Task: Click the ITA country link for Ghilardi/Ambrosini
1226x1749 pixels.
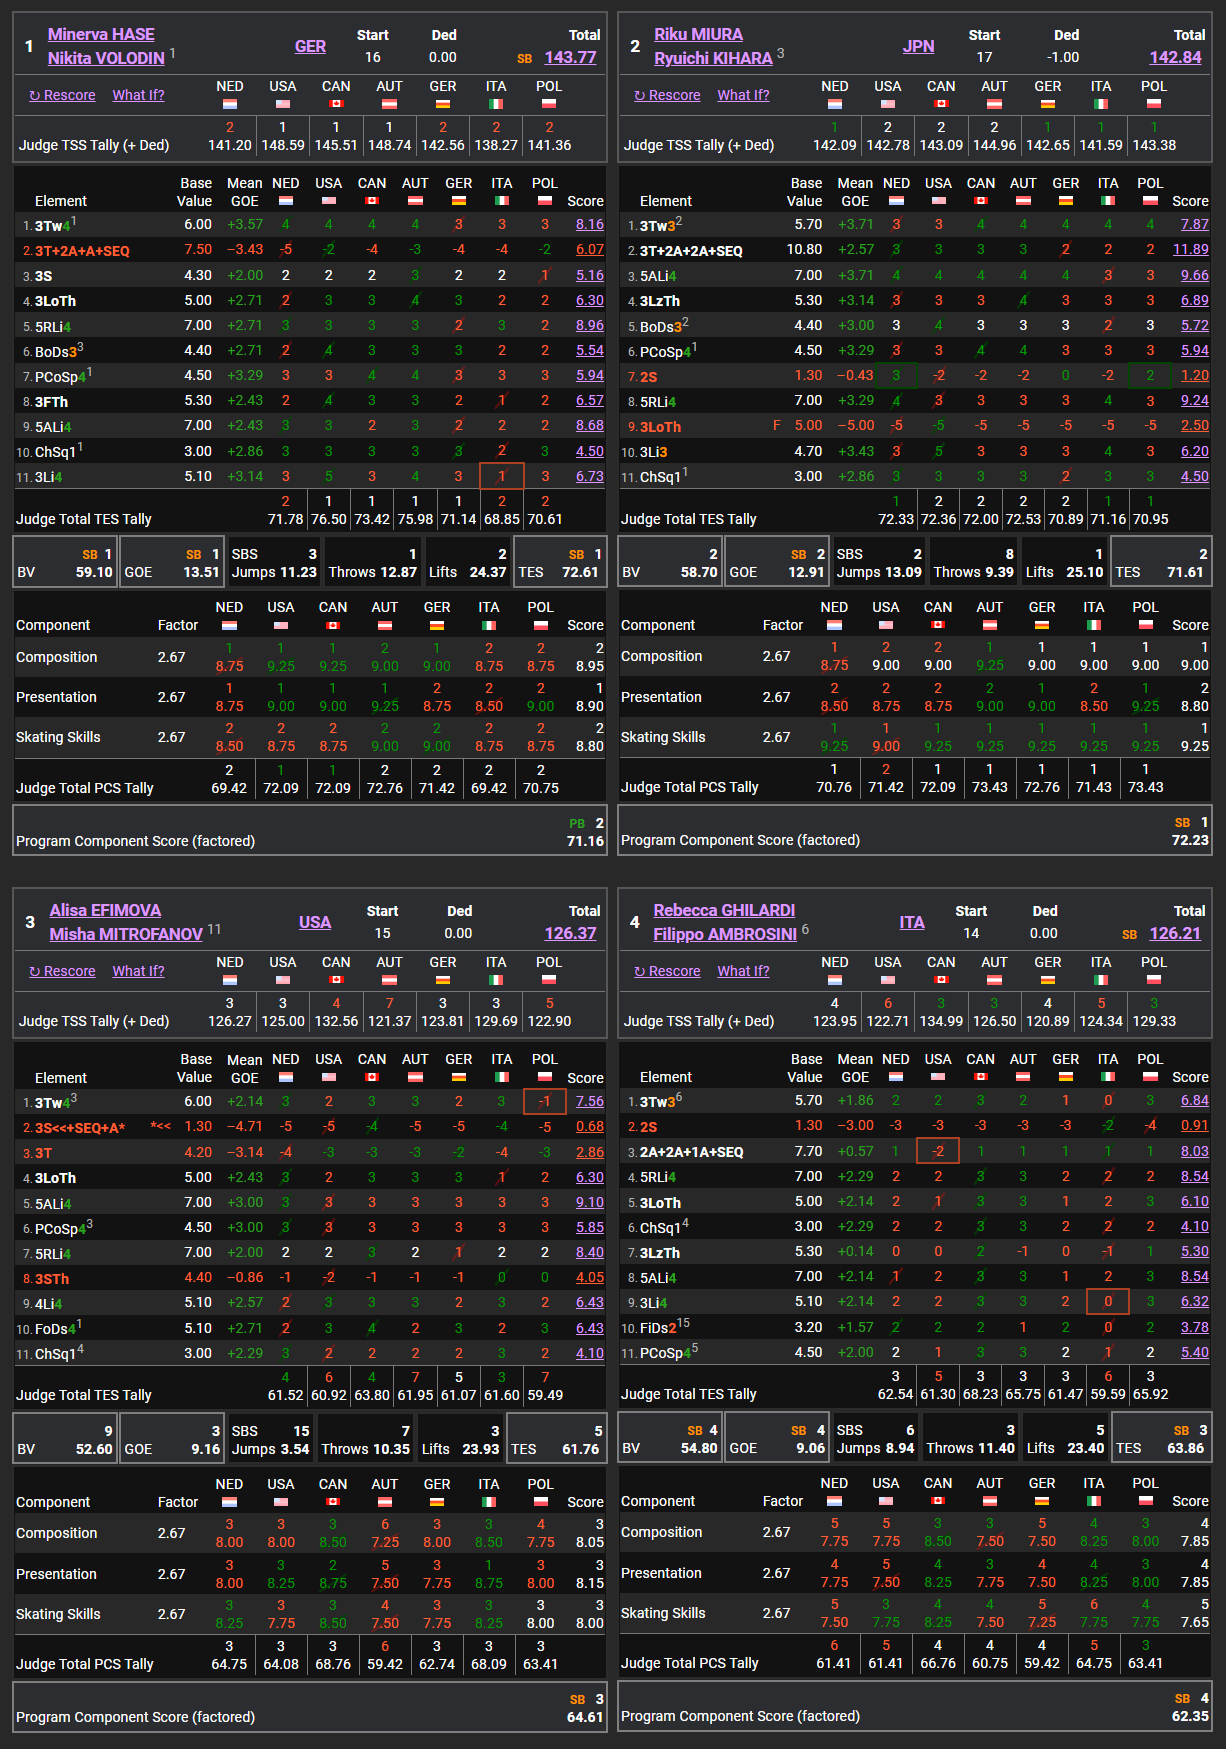Action: 911,922
